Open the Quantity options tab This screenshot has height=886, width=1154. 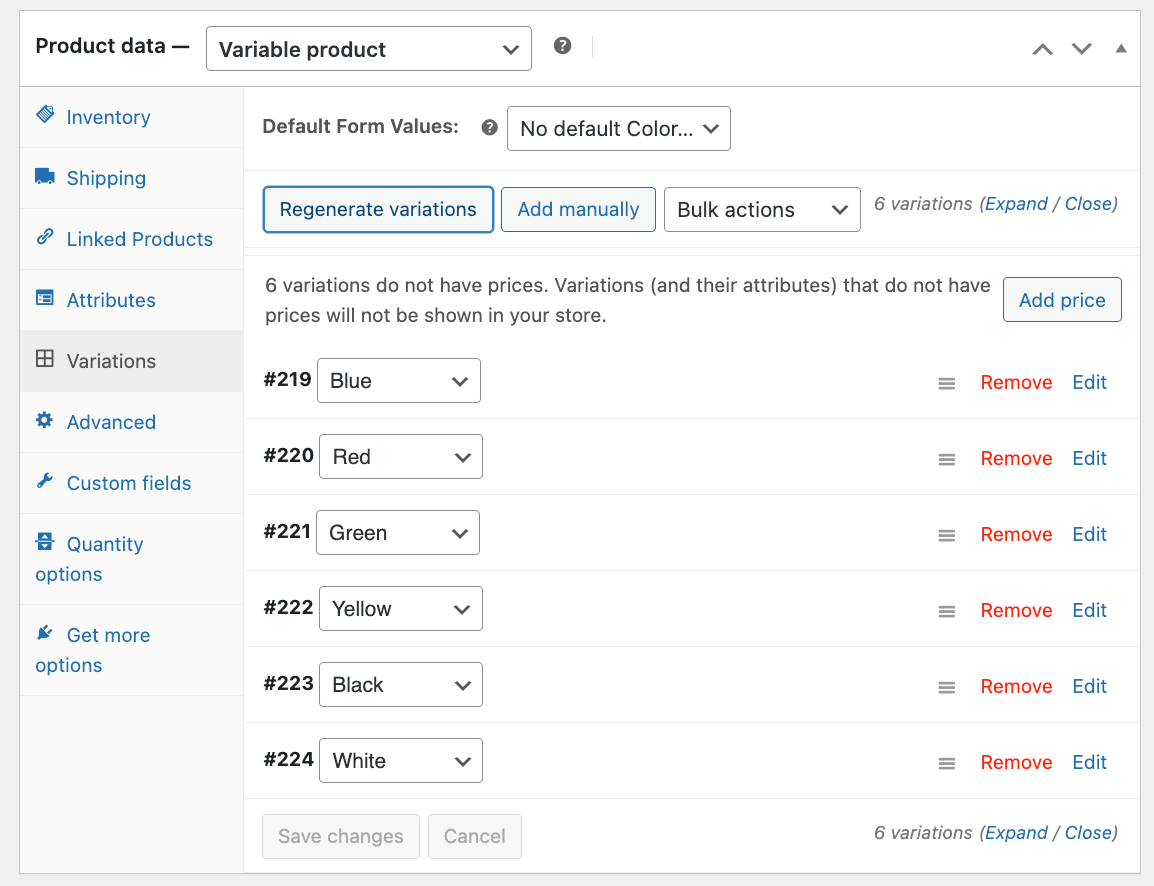pos(132,559)
